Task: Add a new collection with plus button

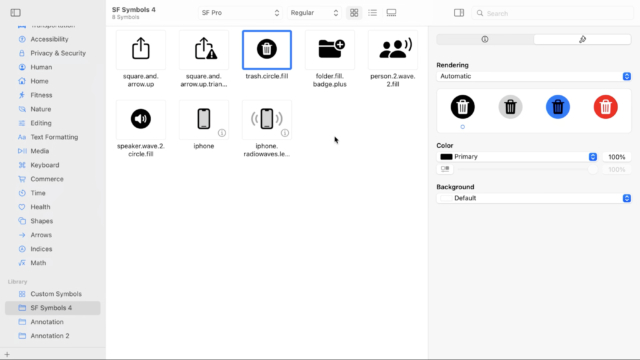Action: point(7,354)
